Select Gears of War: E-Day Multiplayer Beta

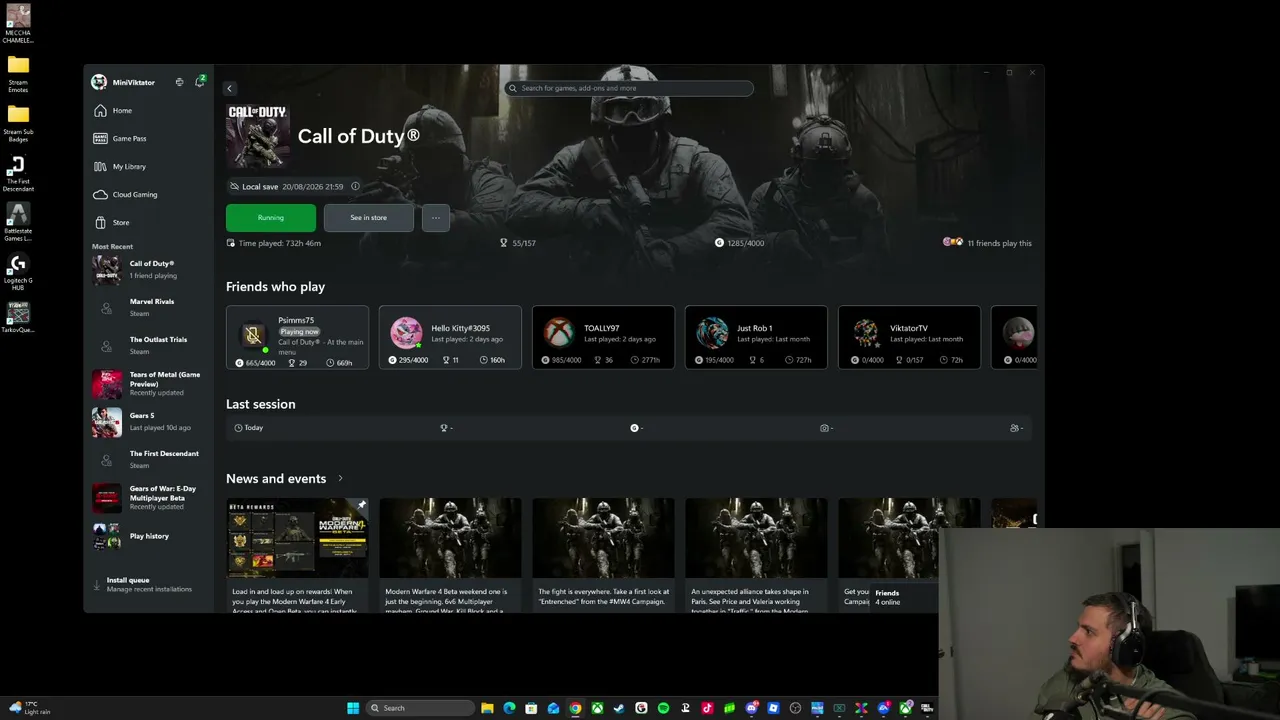tap(148, 498)
